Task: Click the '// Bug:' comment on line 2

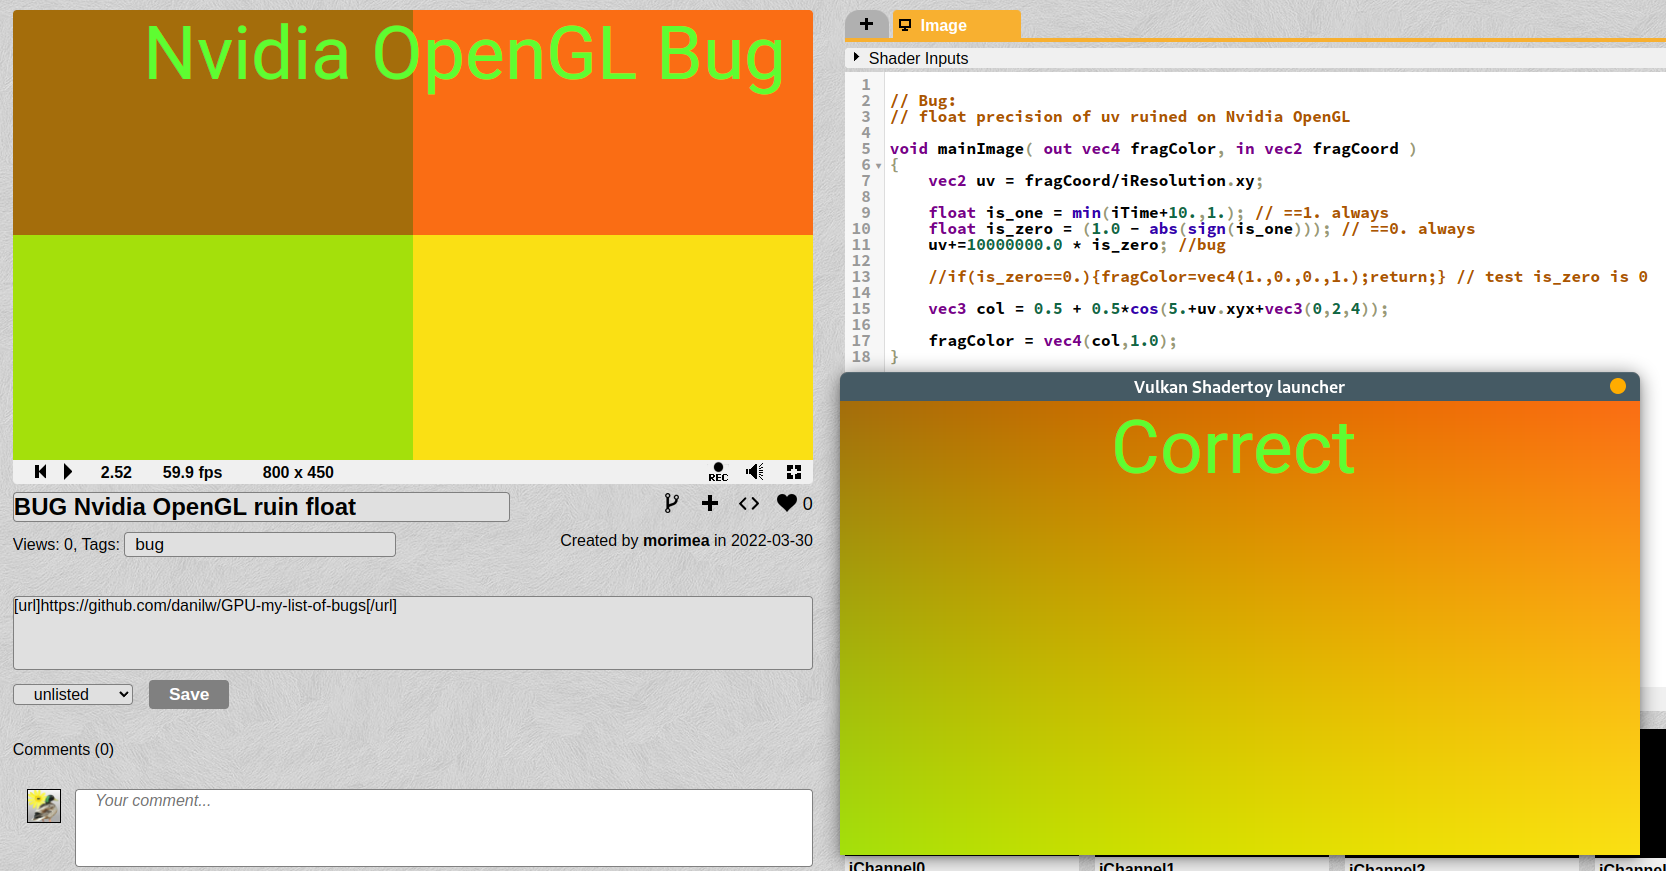Action: tap(923, 101)
